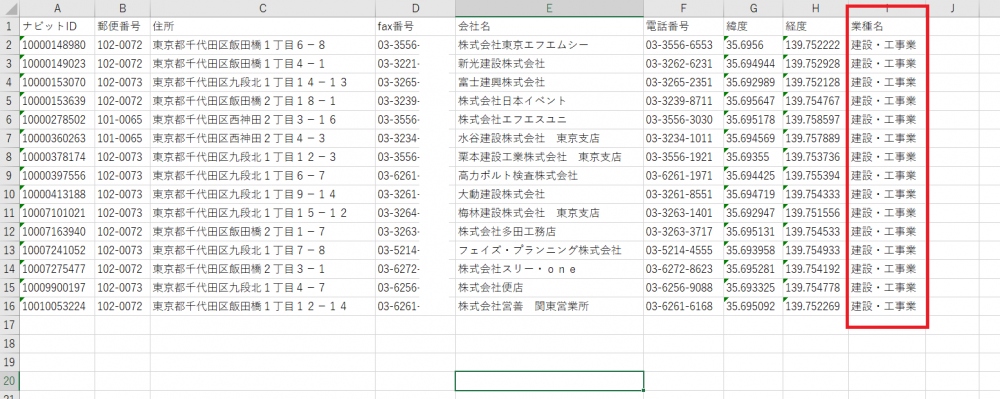This screenshot has width=1000, height=399.
Task: Click the 住所 header cell
Action: (x=263, y=27)
